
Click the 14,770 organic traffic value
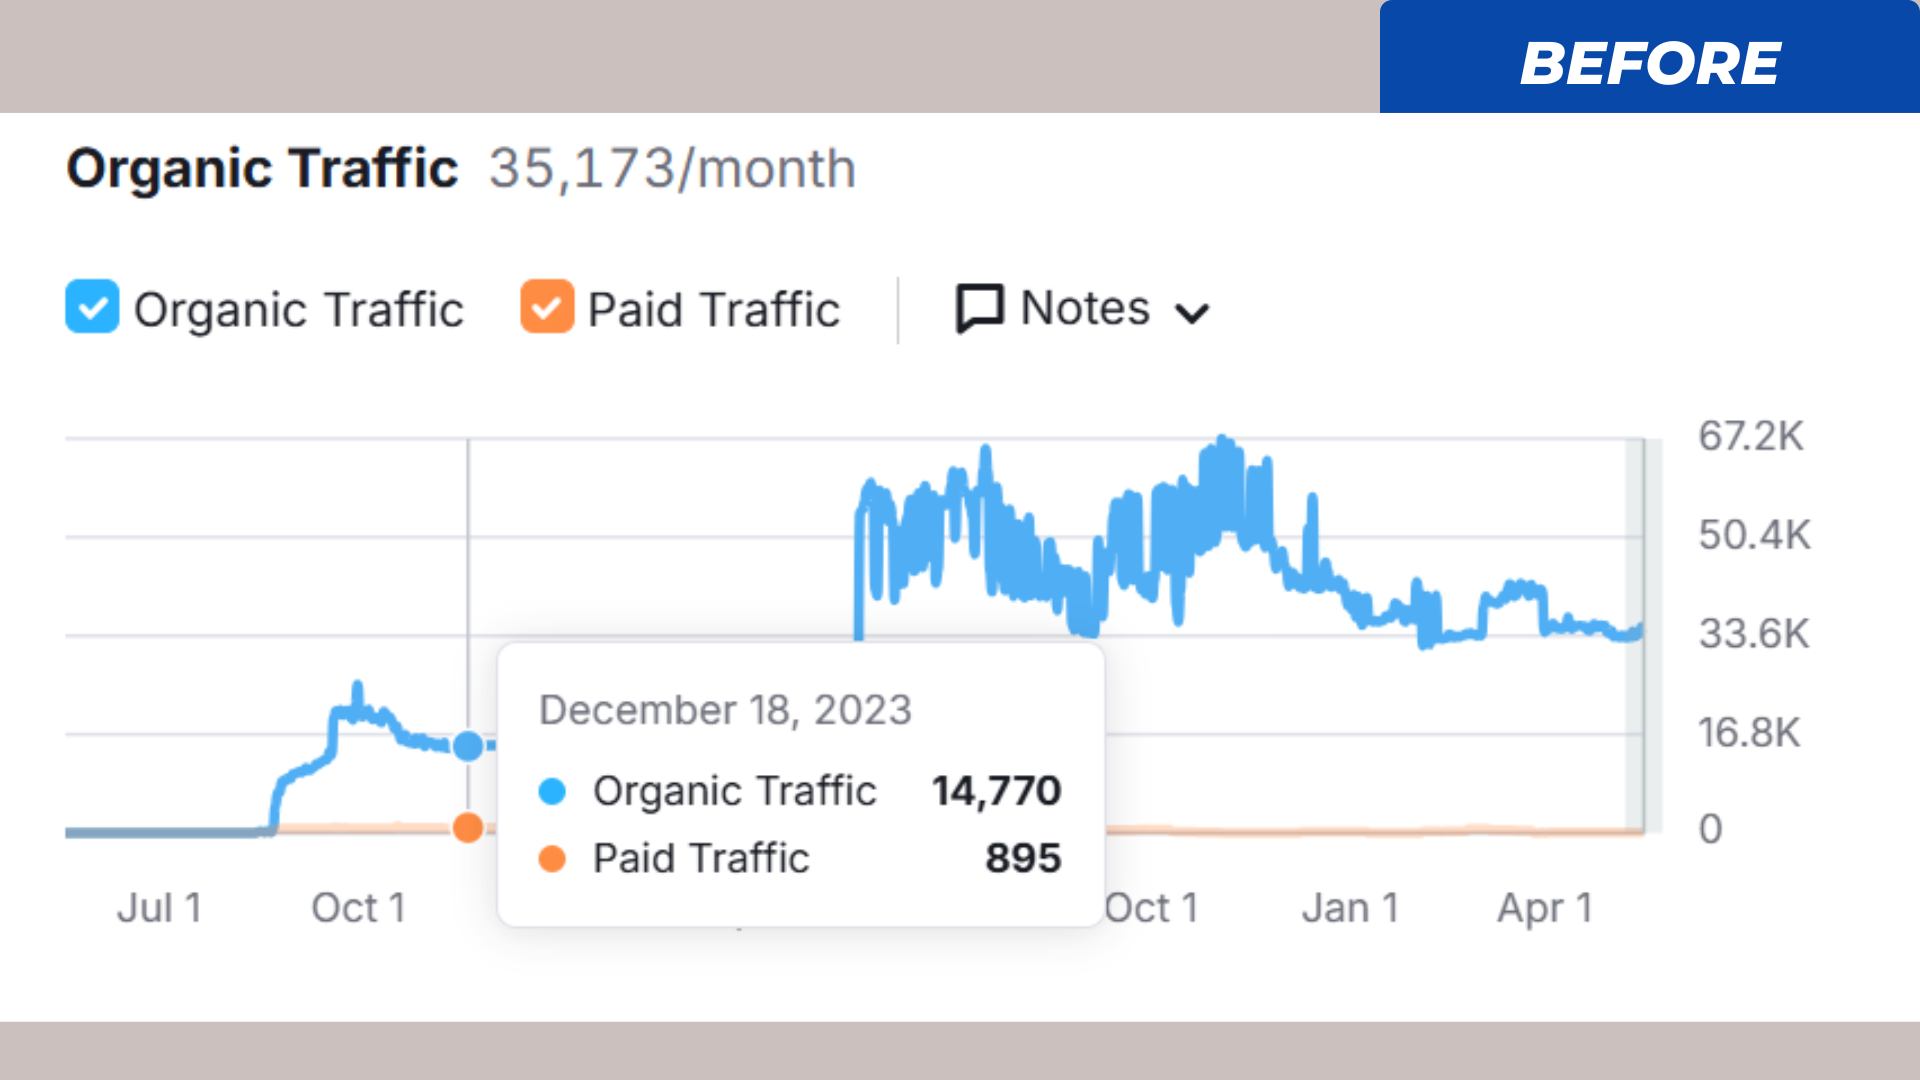click(x=996, y=791)
